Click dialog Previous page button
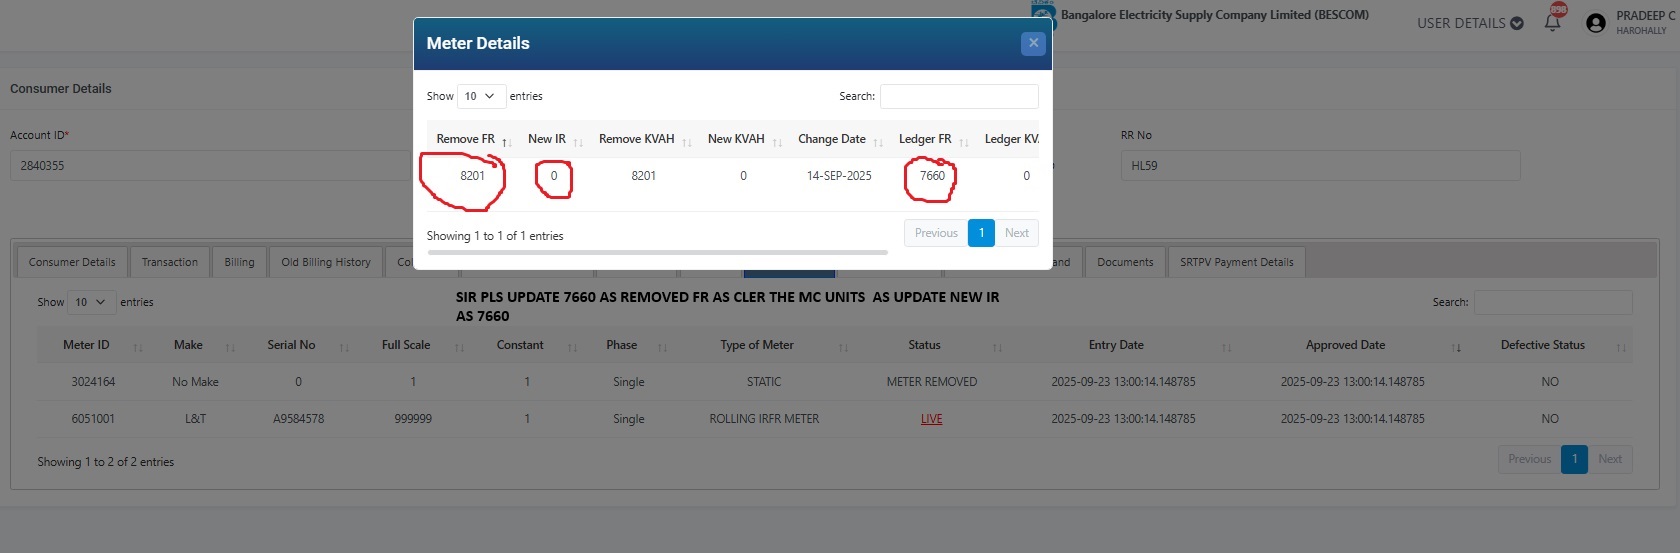The image size is (1680, 553). coord(936,233)
